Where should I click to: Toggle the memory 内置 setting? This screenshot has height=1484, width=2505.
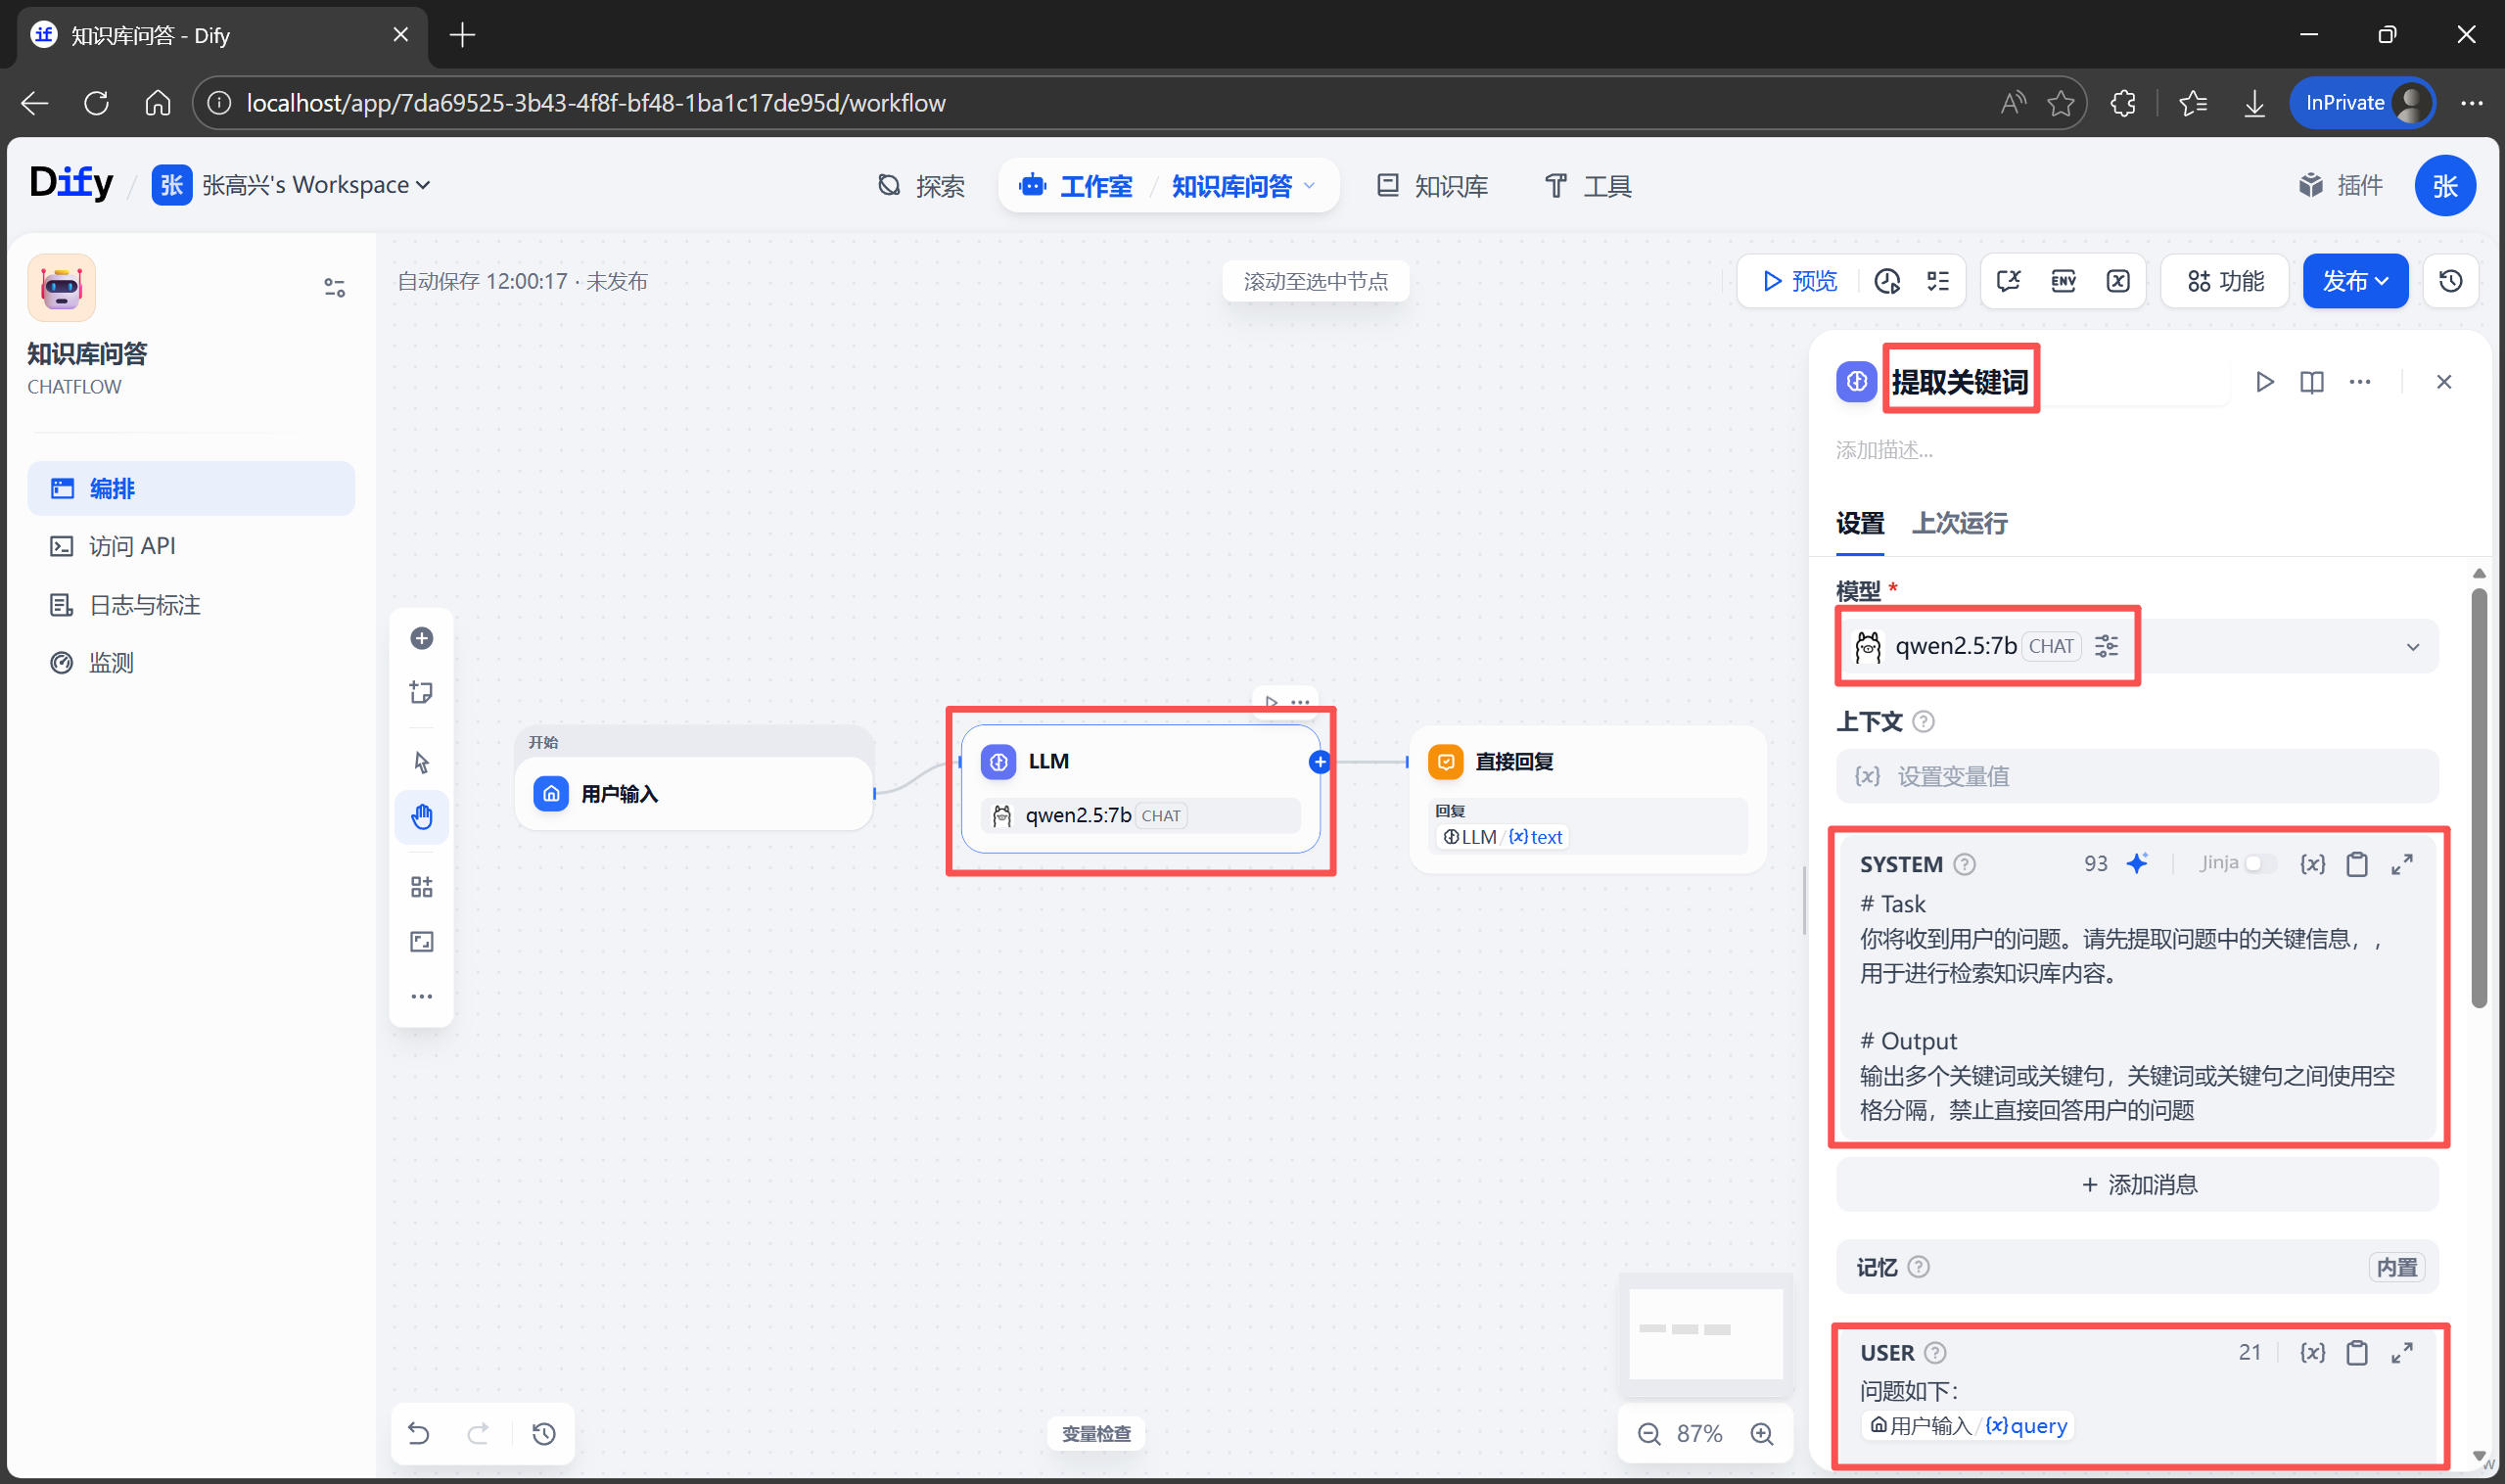pos(2395,1267)
